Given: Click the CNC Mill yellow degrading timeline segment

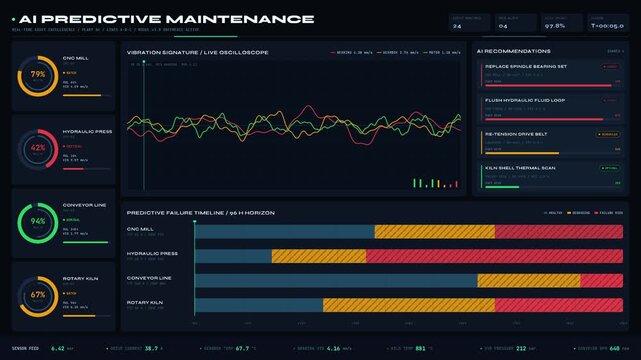Looking at the screenshot, I should [x=435, y=232].
